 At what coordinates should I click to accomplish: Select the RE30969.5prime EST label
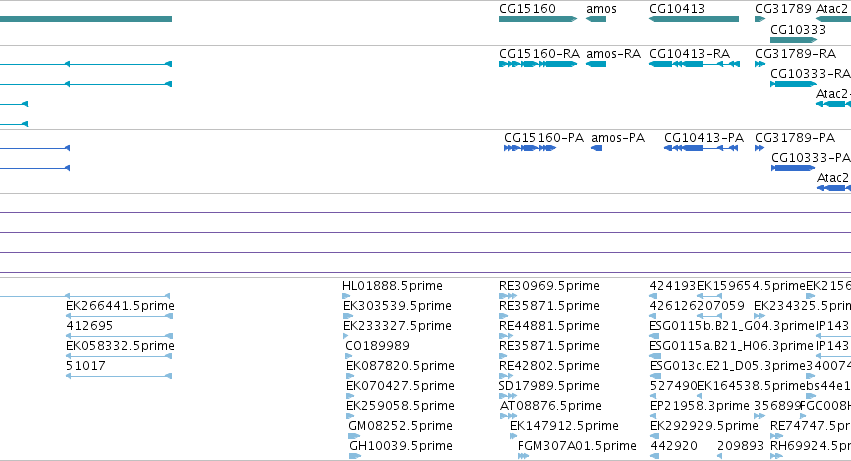click(549, 286)
